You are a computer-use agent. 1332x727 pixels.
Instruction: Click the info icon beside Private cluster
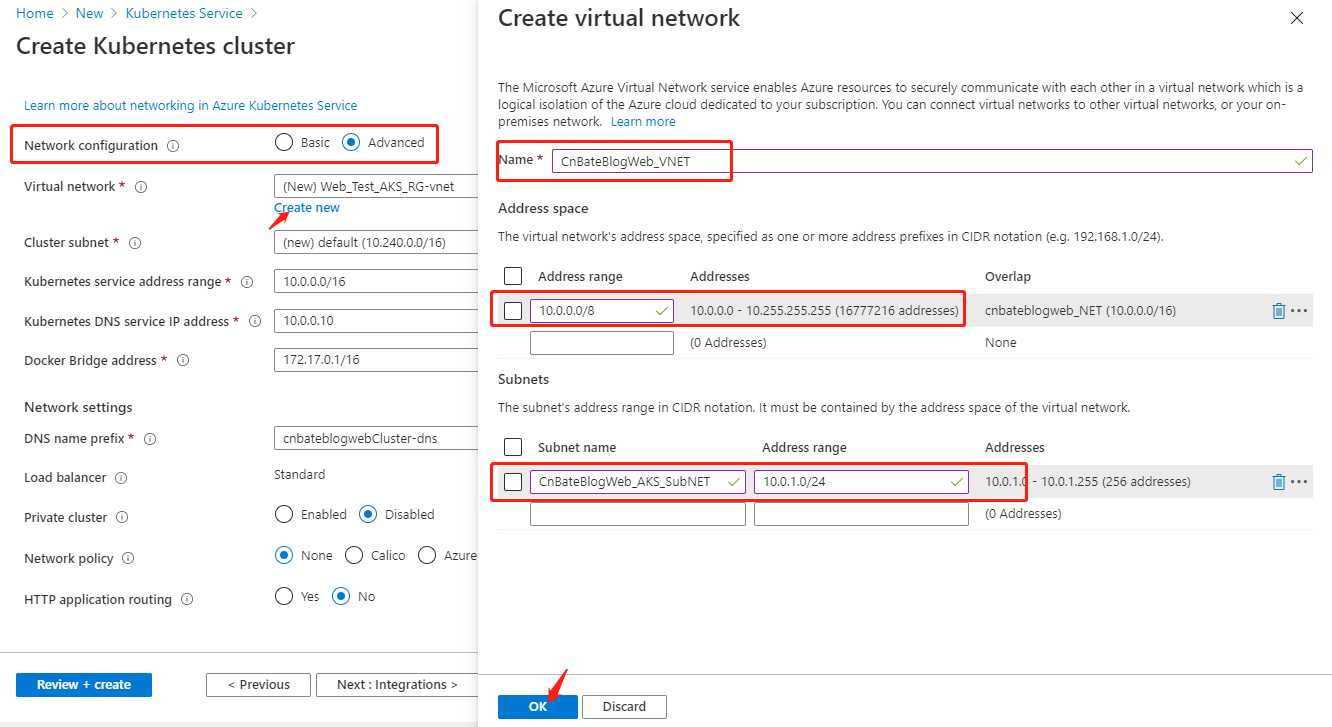122,518
